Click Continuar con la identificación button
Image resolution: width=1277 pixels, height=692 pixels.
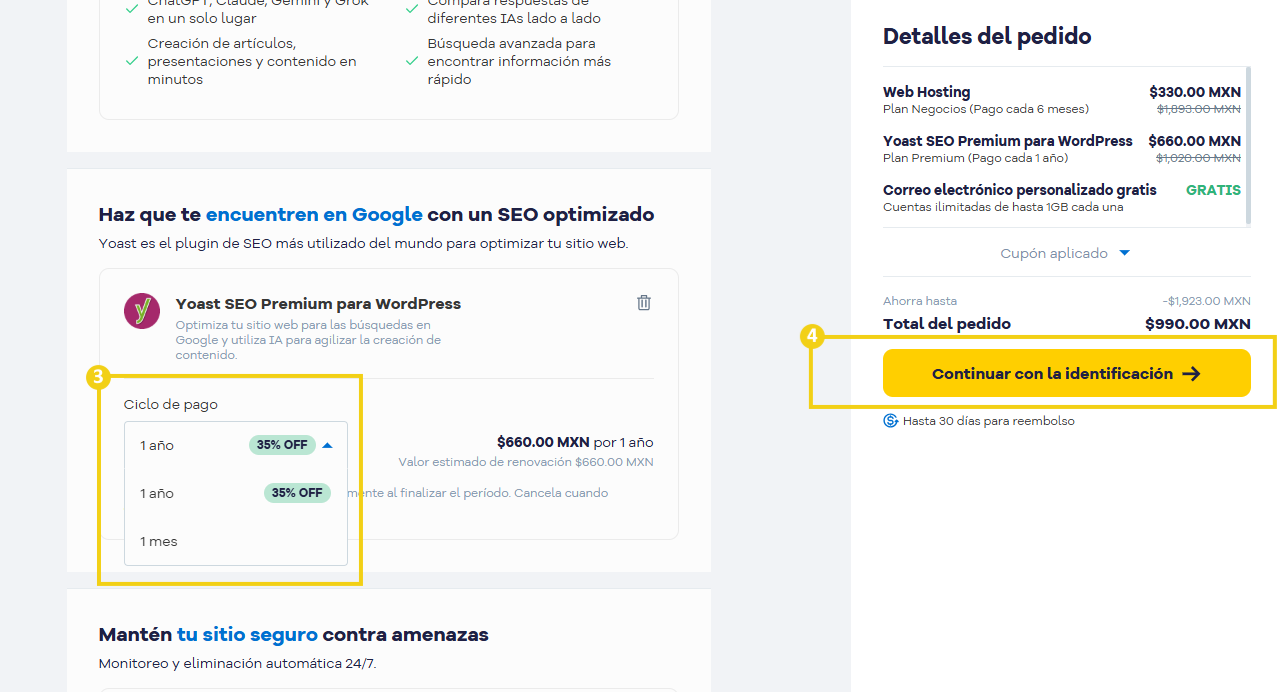1066,373
